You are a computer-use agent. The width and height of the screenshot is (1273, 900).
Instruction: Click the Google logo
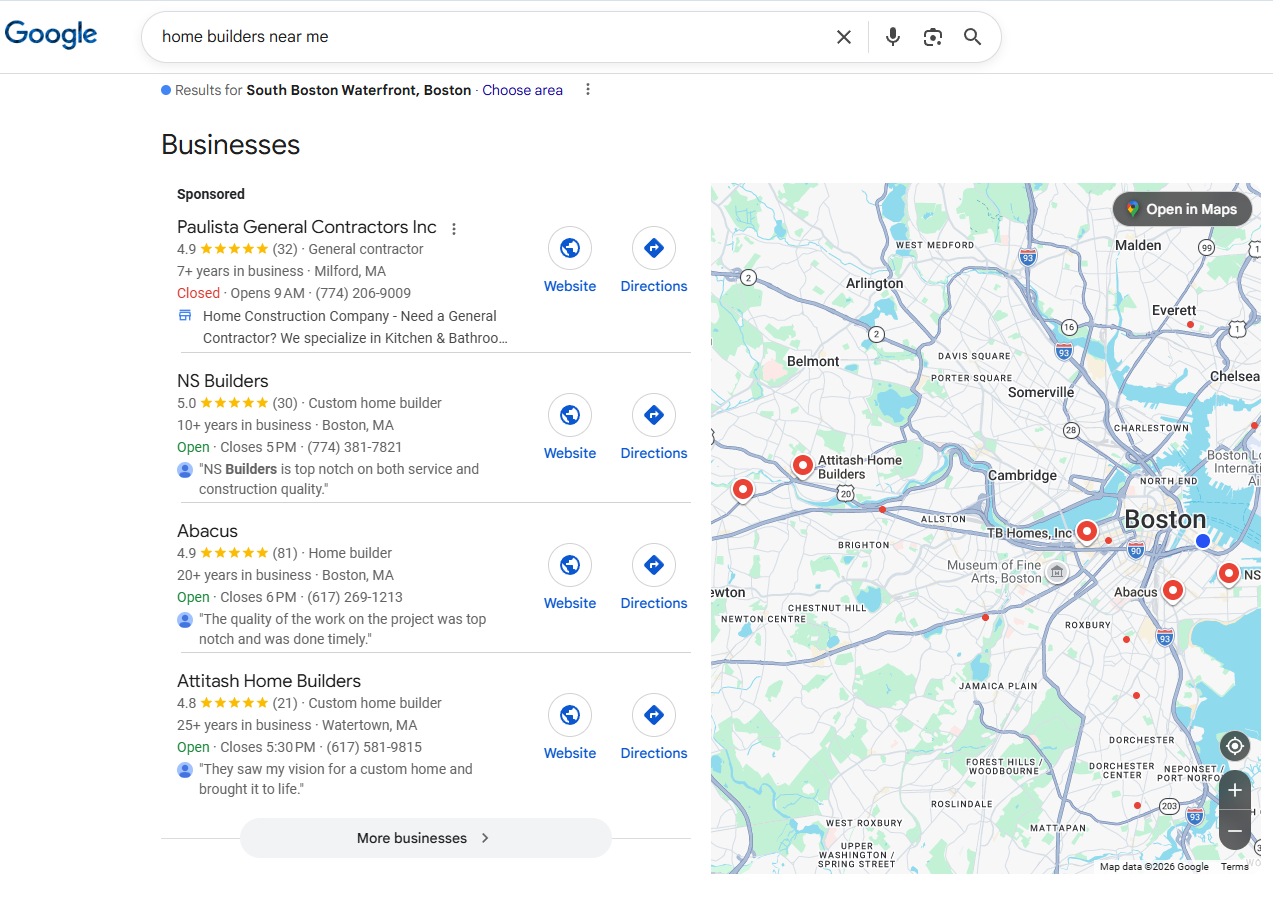point(51,35)
